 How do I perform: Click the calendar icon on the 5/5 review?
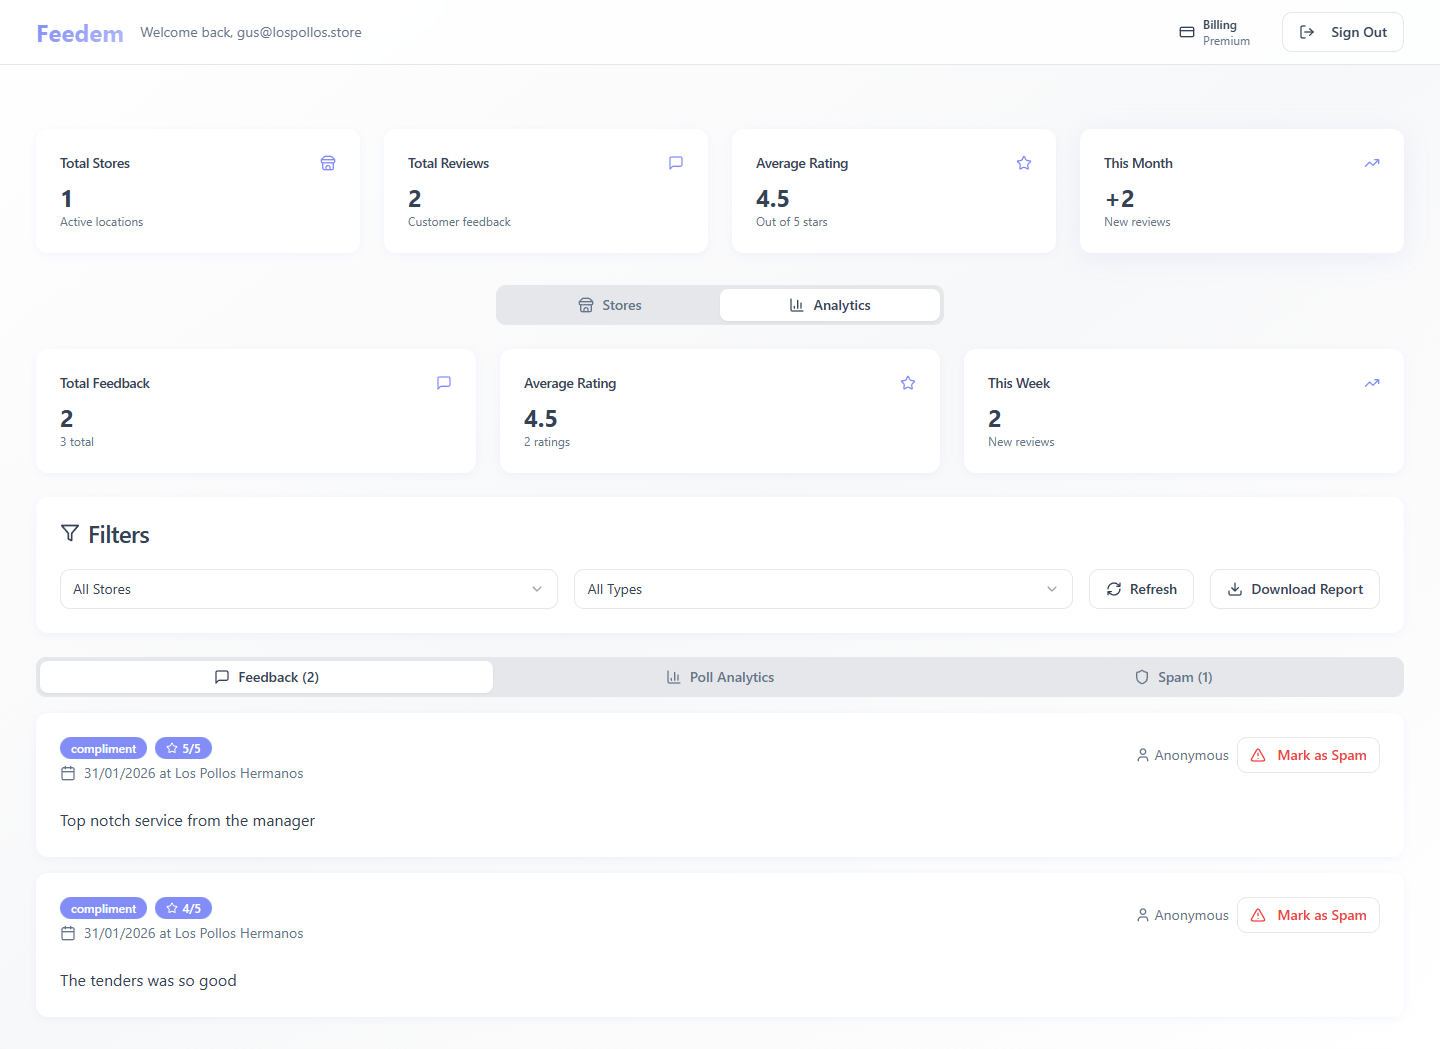point(68,773)
